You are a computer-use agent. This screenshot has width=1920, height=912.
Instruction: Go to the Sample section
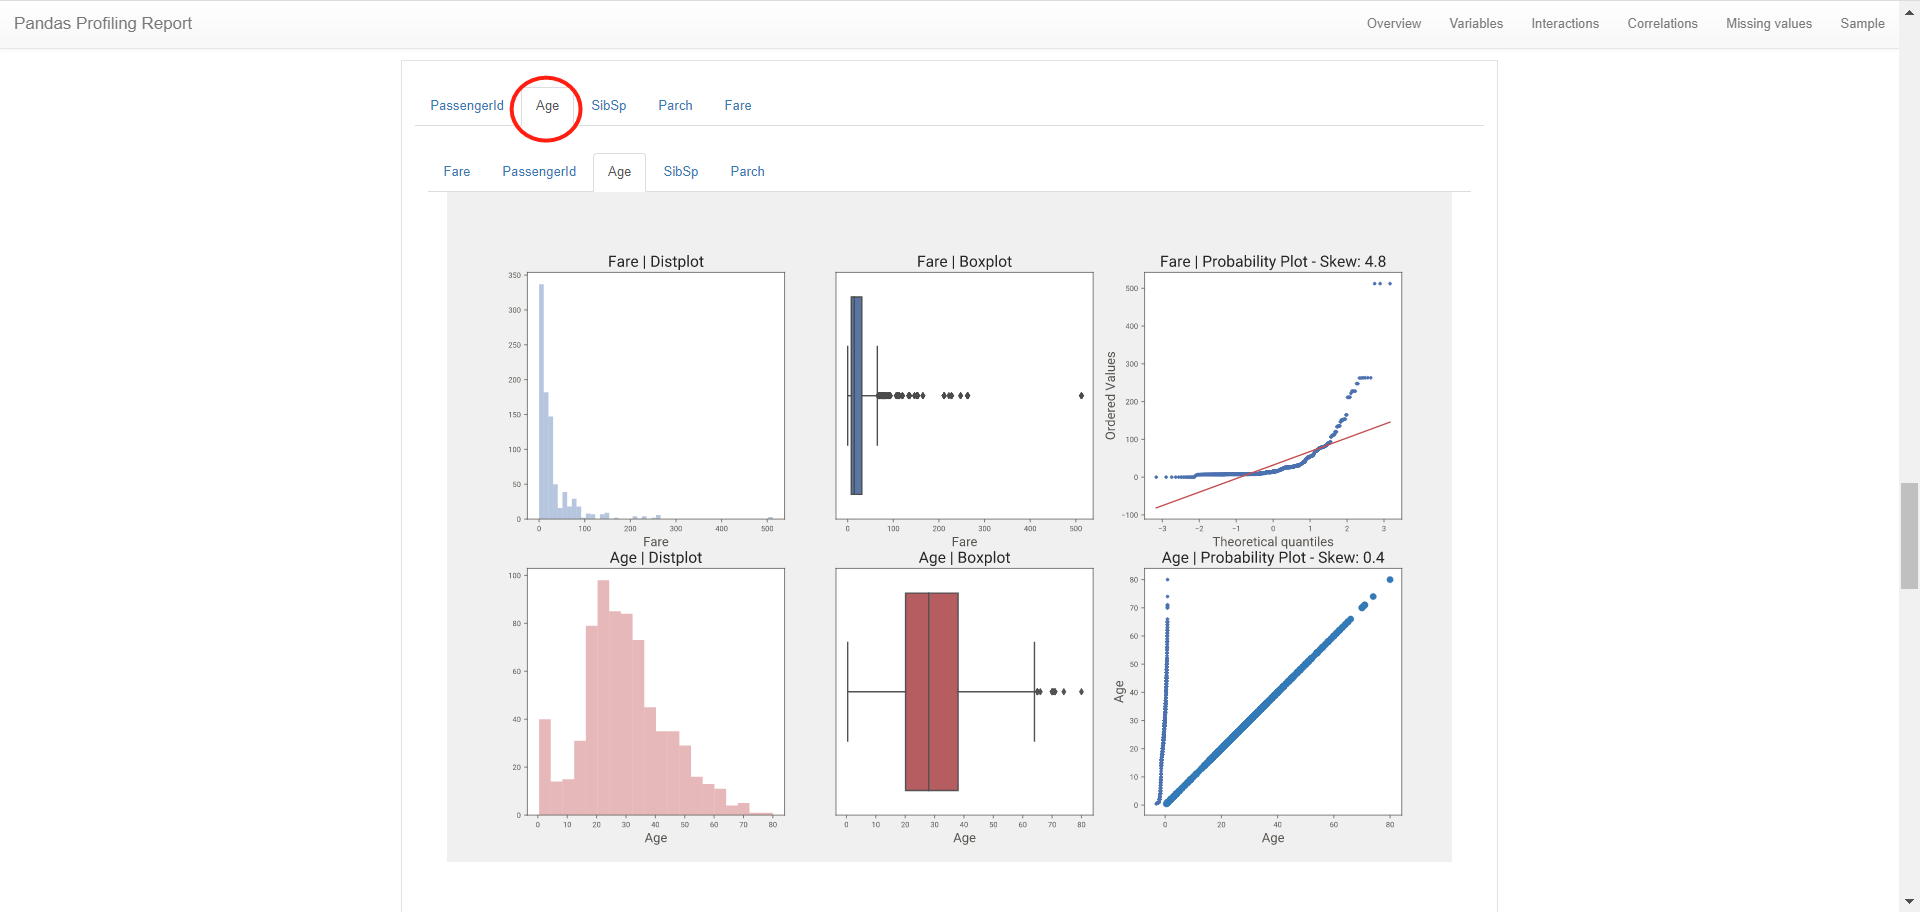(x=1862, y=23)
